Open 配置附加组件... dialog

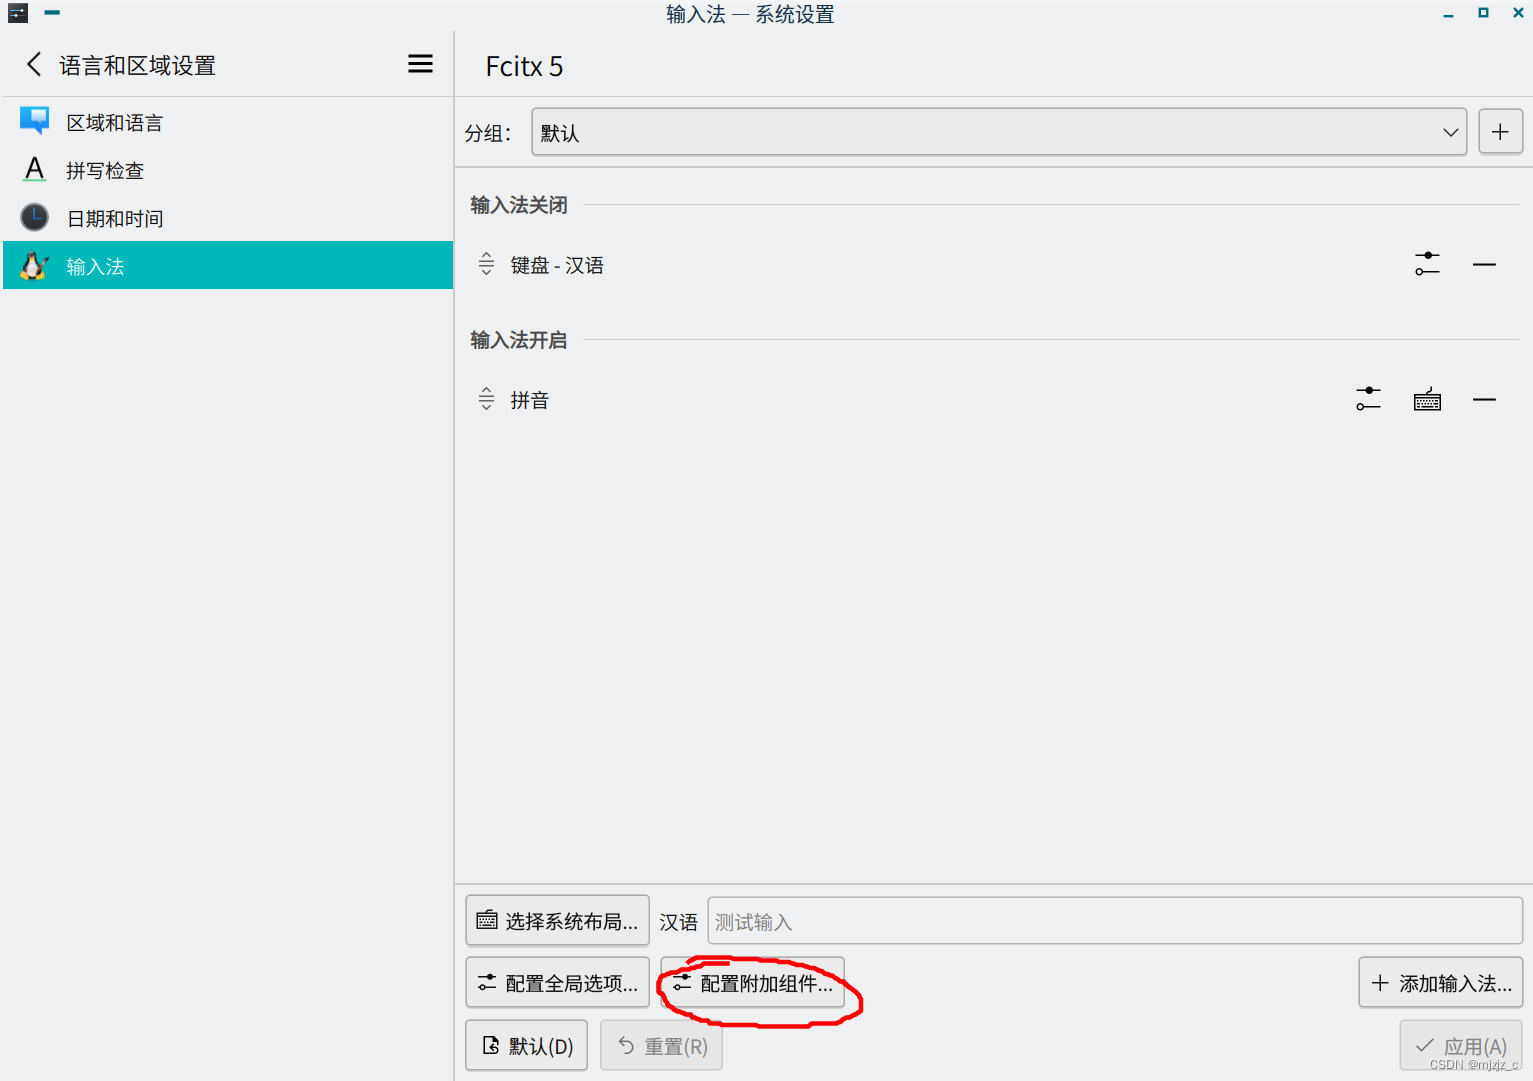click(x=753, y=983)
